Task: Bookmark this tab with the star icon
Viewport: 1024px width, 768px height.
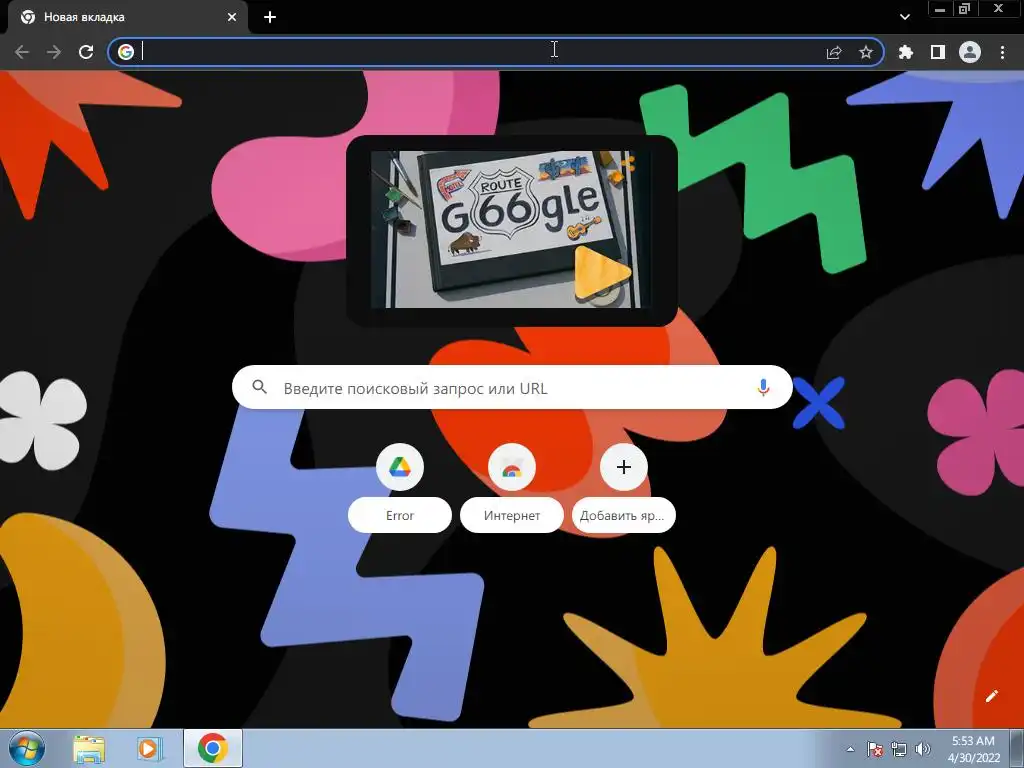Action: click(x=866, y=52)
